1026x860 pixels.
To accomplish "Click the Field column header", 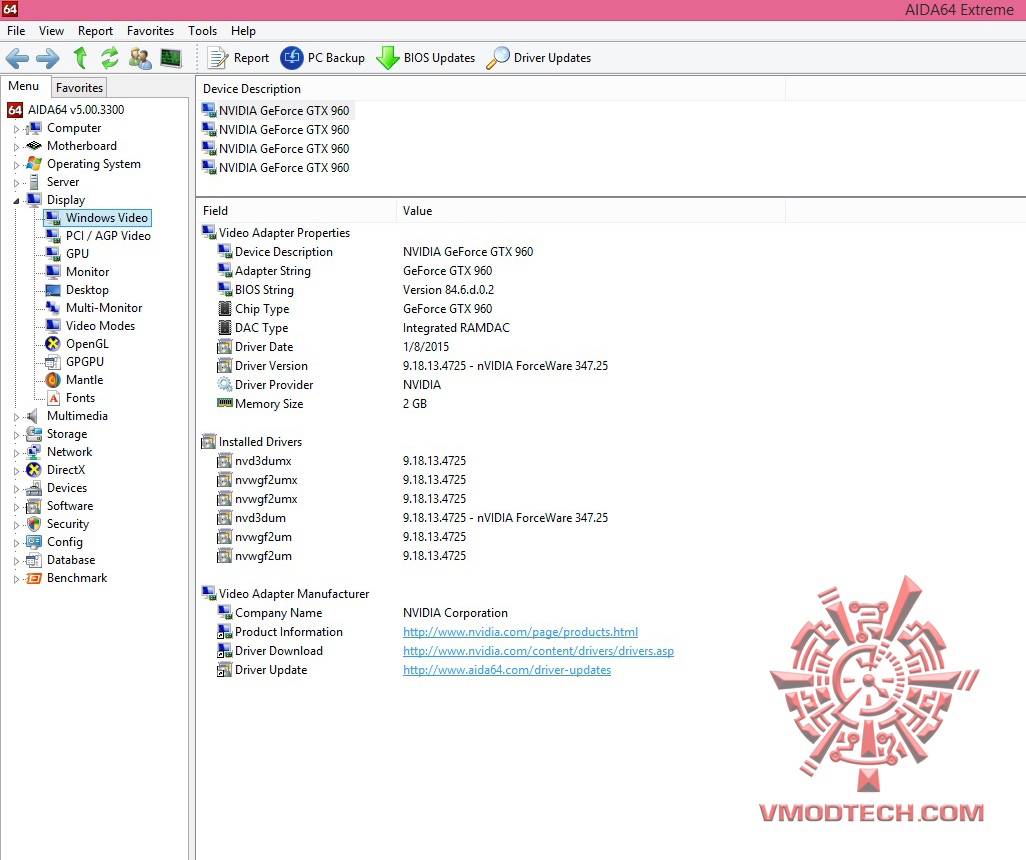I will click(296, 211).
